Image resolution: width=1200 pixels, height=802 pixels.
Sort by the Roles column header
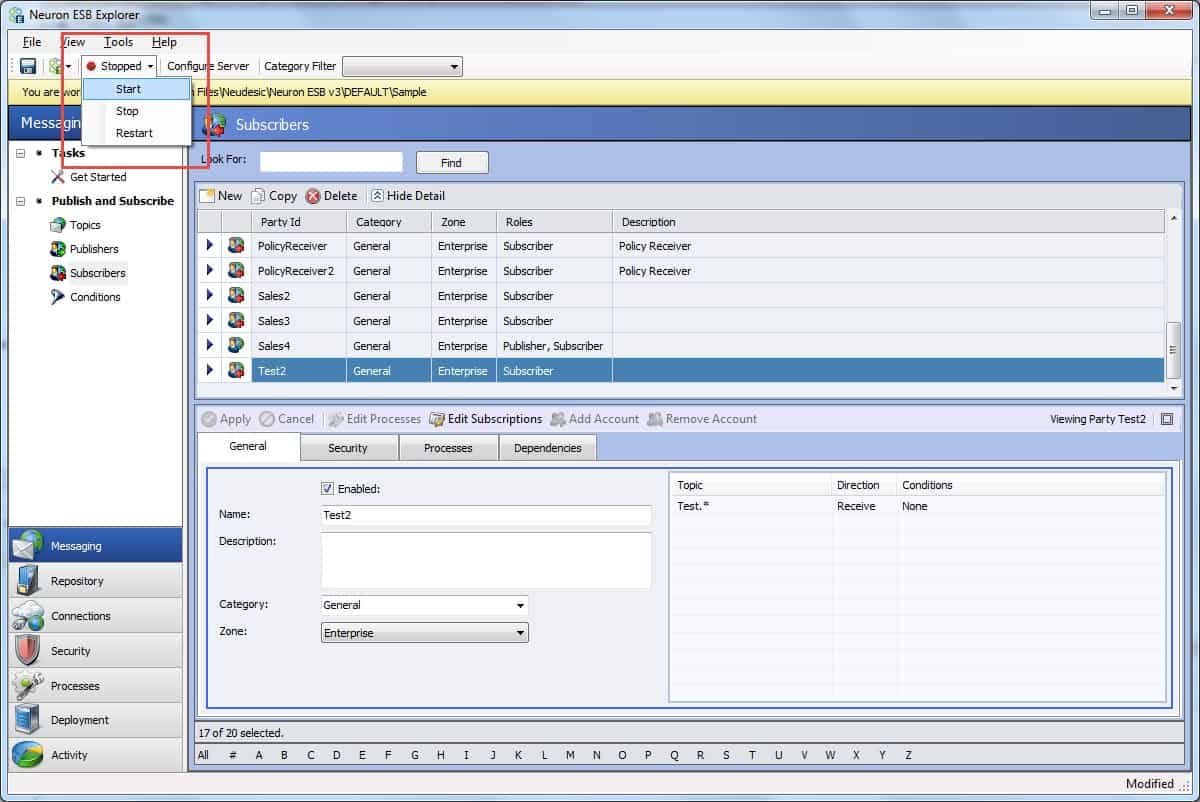pos(554,222)
